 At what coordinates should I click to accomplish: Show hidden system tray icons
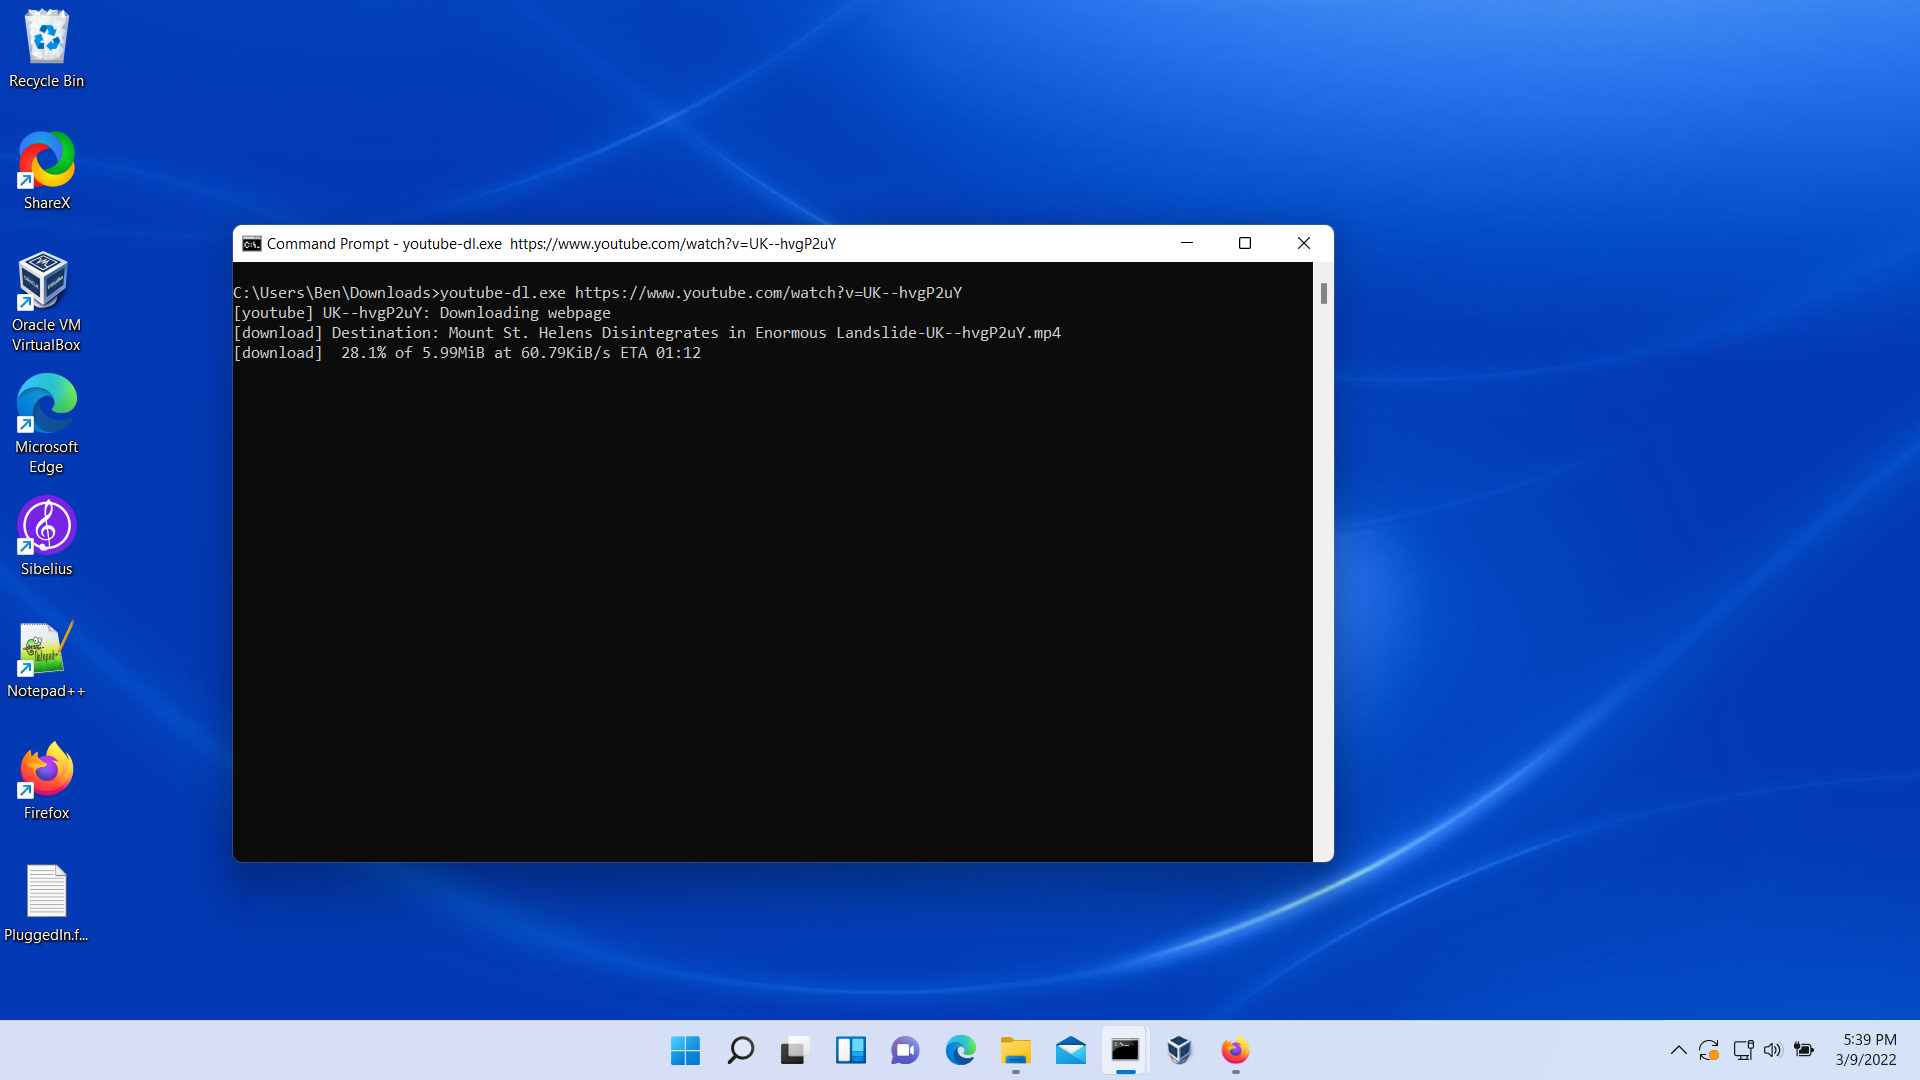tap(1678, 1050)
